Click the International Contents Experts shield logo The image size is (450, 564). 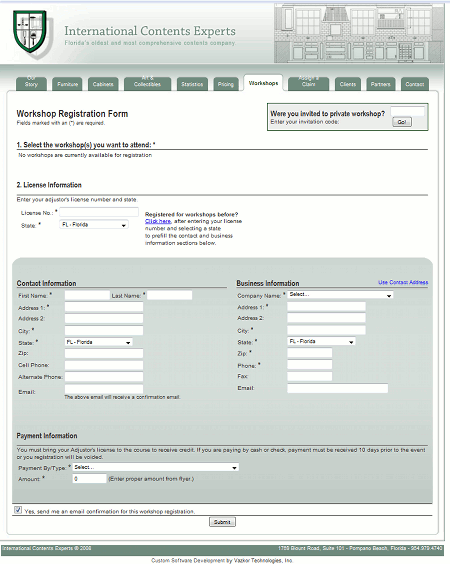coord(32,33)
